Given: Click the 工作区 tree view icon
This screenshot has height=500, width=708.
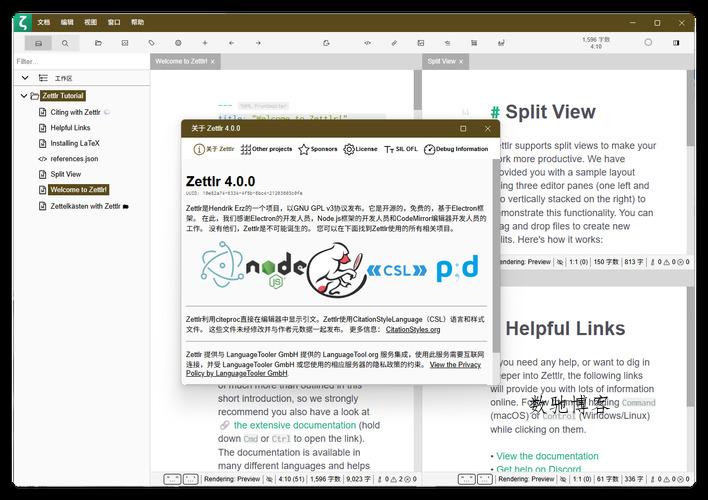Looking at the screenshot, I should (x=43, y=78).
